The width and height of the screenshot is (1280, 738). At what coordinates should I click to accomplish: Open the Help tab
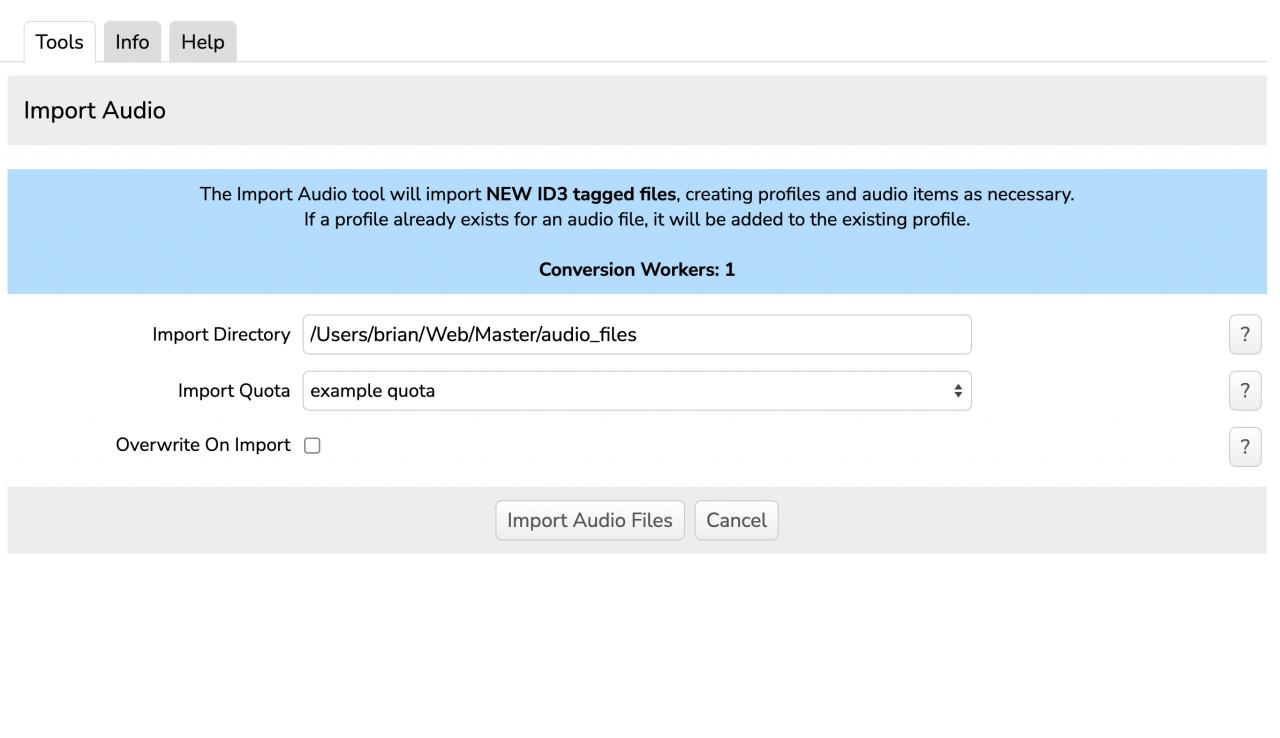[202, 42]
